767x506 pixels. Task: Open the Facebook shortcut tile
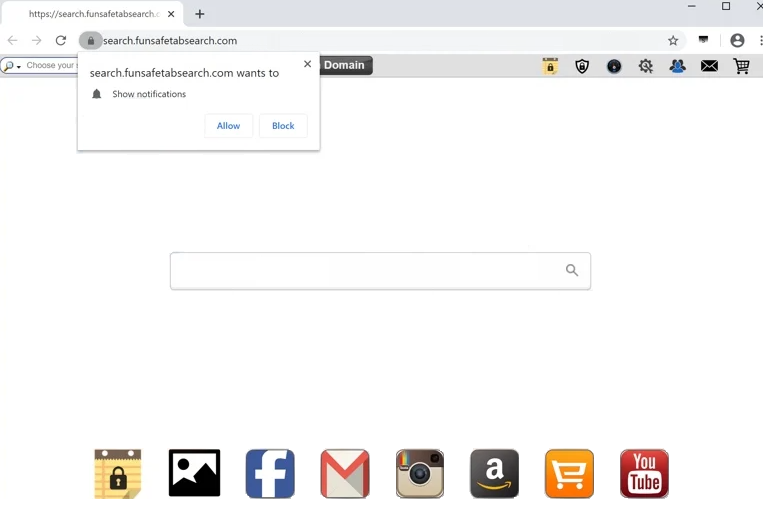click(x=270, y=474)
